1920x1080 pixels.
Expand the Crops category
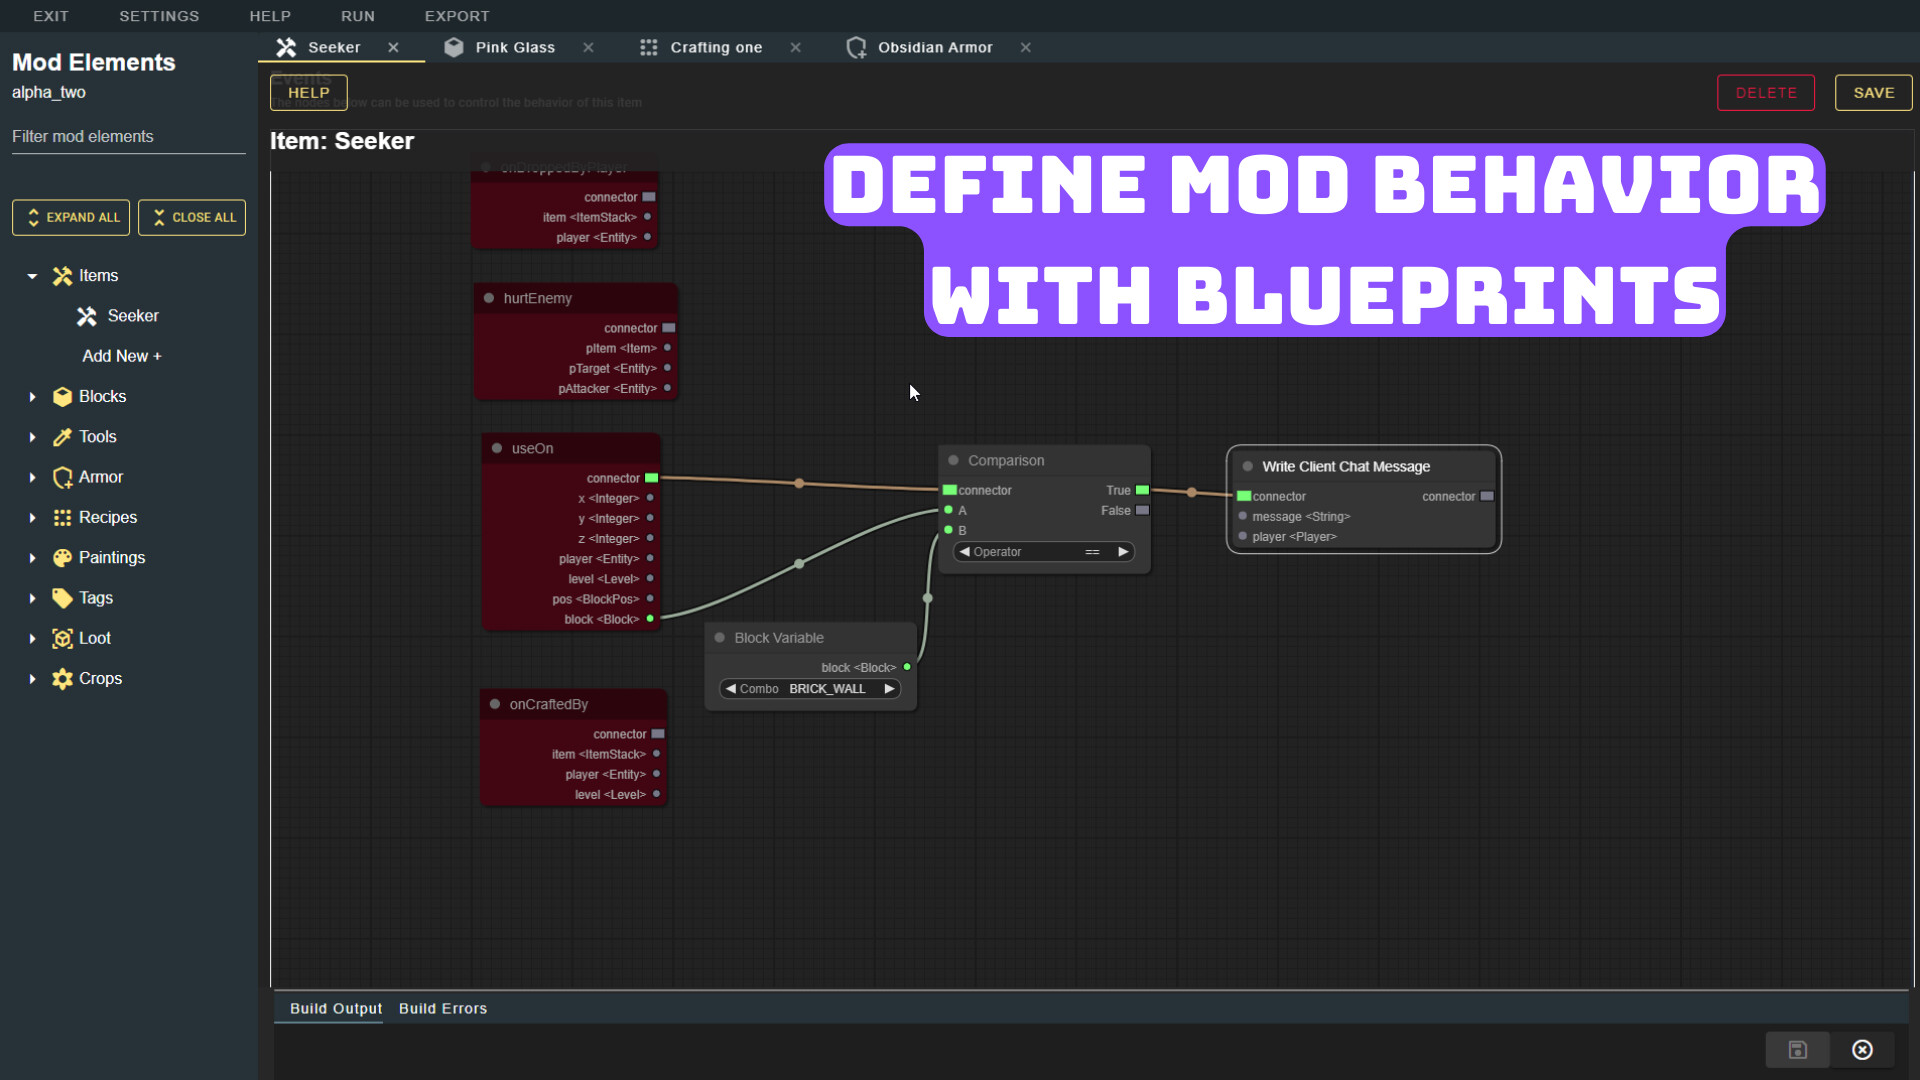pos(31,678)
